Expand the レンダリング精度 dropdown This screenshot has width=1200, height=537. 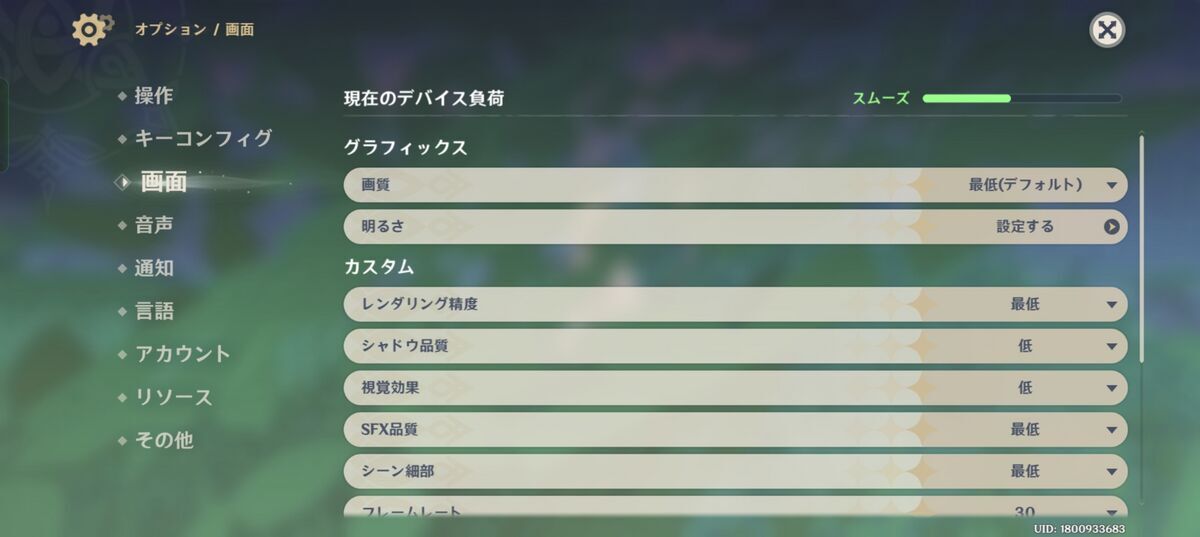735,304
